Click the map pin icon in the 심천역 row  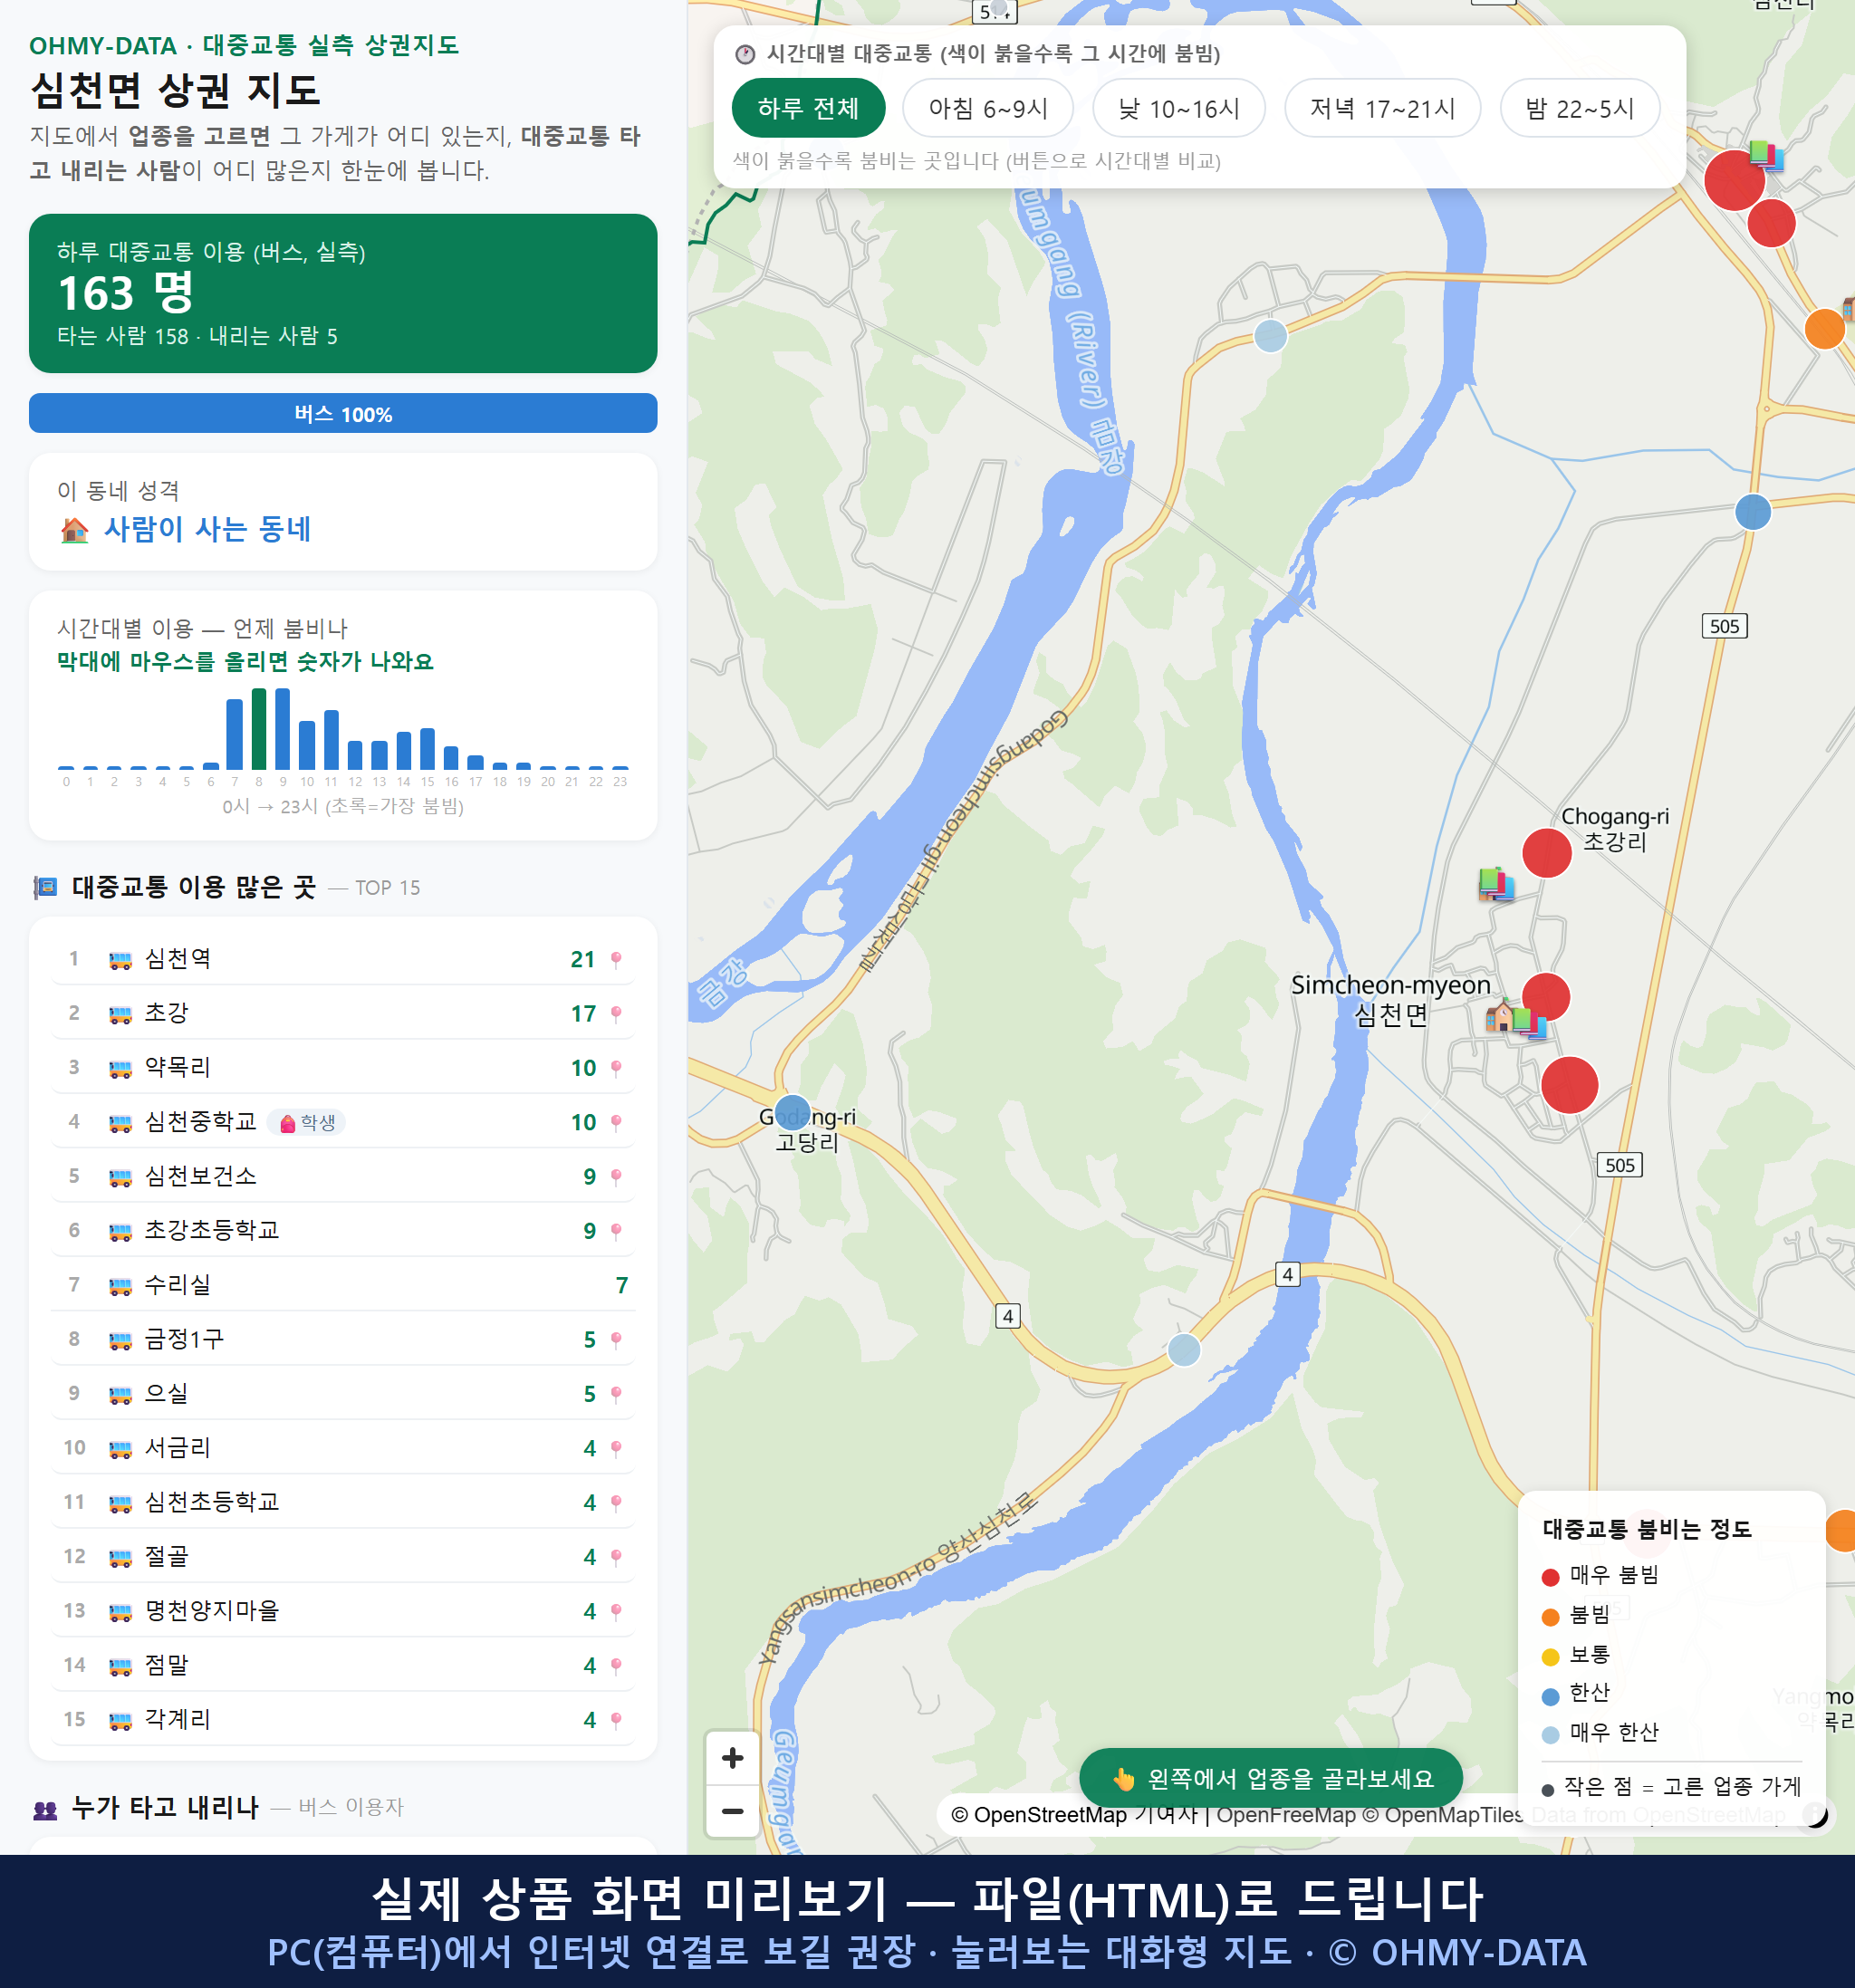point(616,960)
